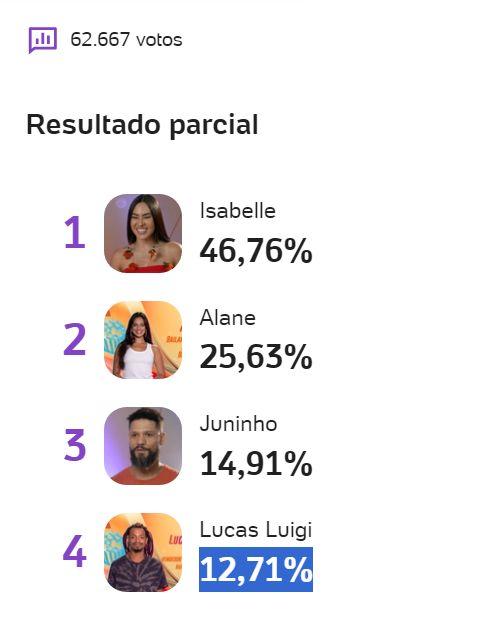The height and width of the screenshot is (627, 485).
Task: Click Isabelle's 46,76% result
Action: (256, 251)
